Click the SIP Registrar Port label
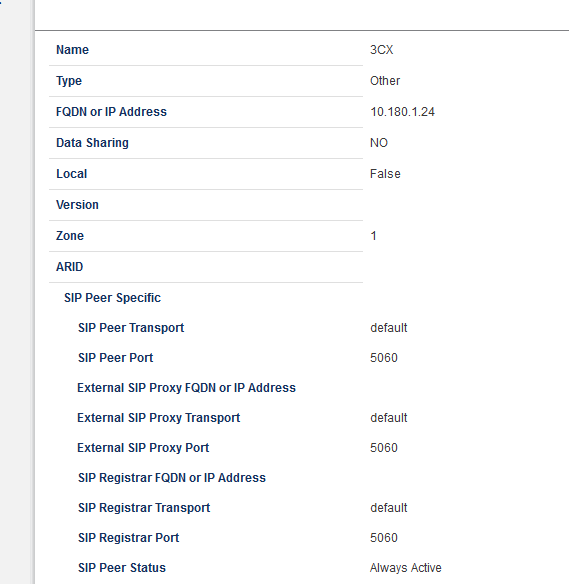The image size is (569, 584). click(x=128, y=538)
